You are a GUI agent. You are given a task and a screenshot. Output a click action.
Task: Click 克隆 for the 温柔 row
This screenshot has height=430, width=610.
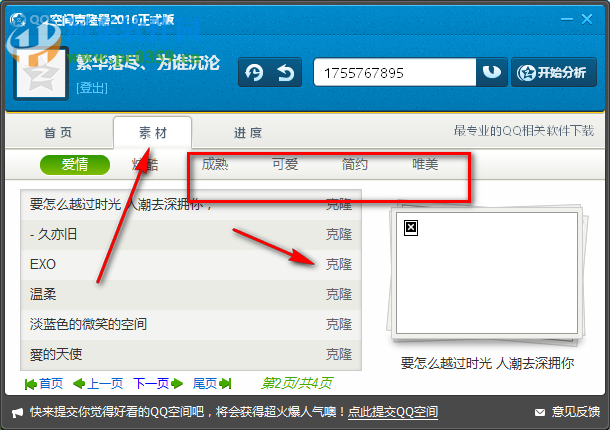(x=339, y=295)
